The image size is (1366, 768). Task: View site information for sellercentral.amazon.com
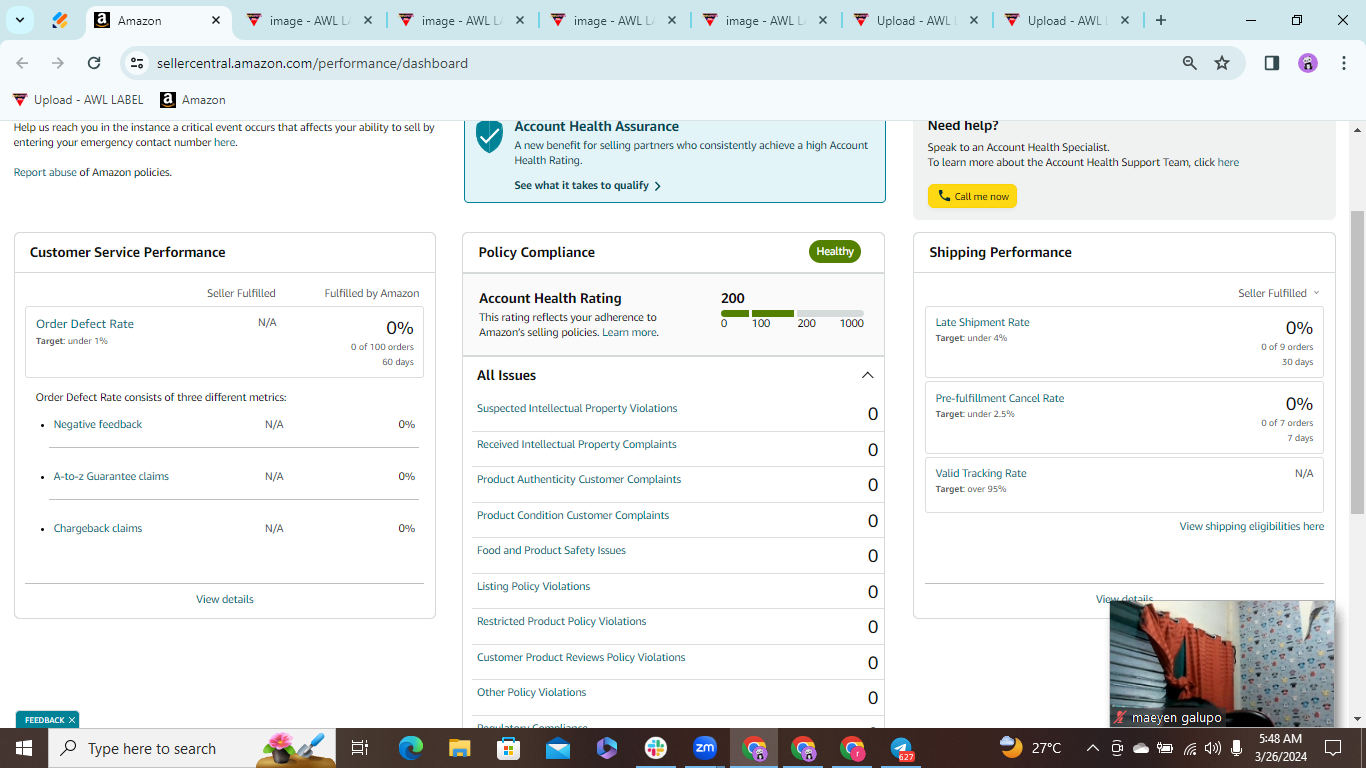138,63
